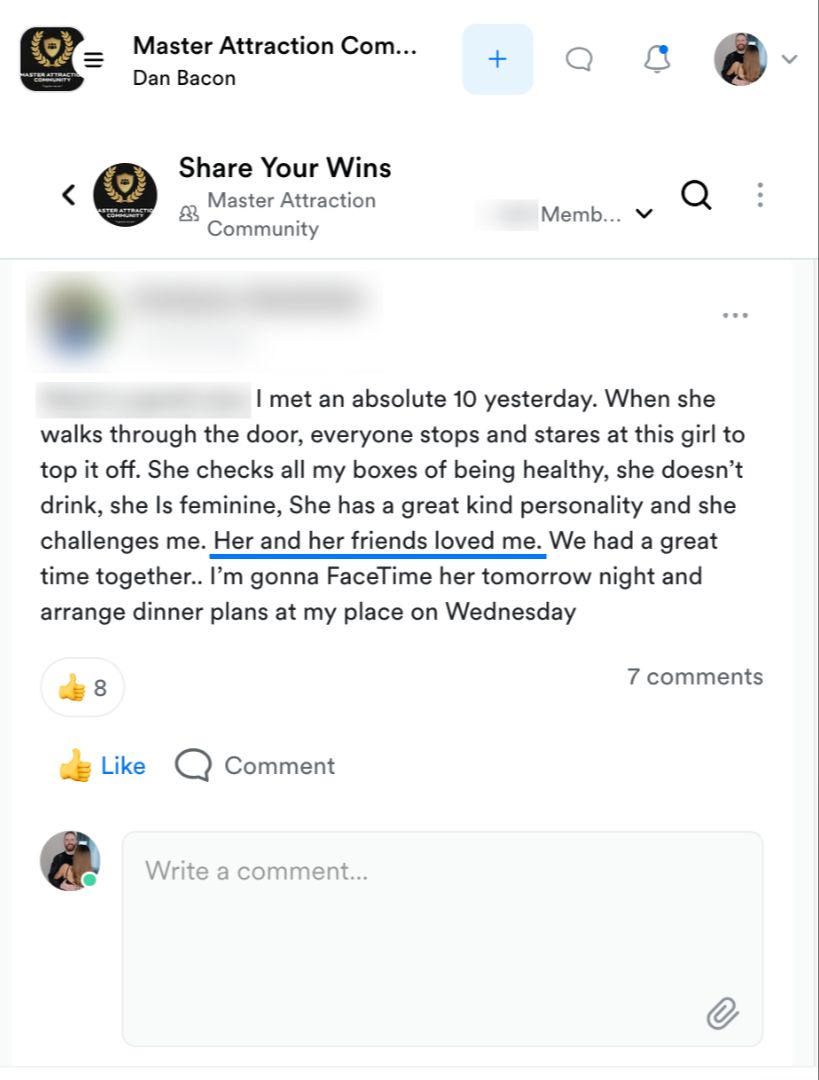The height and width of the screenshot is (1080, 819).
Task: Click into the Write a comment field
Action: pos(440,930)
